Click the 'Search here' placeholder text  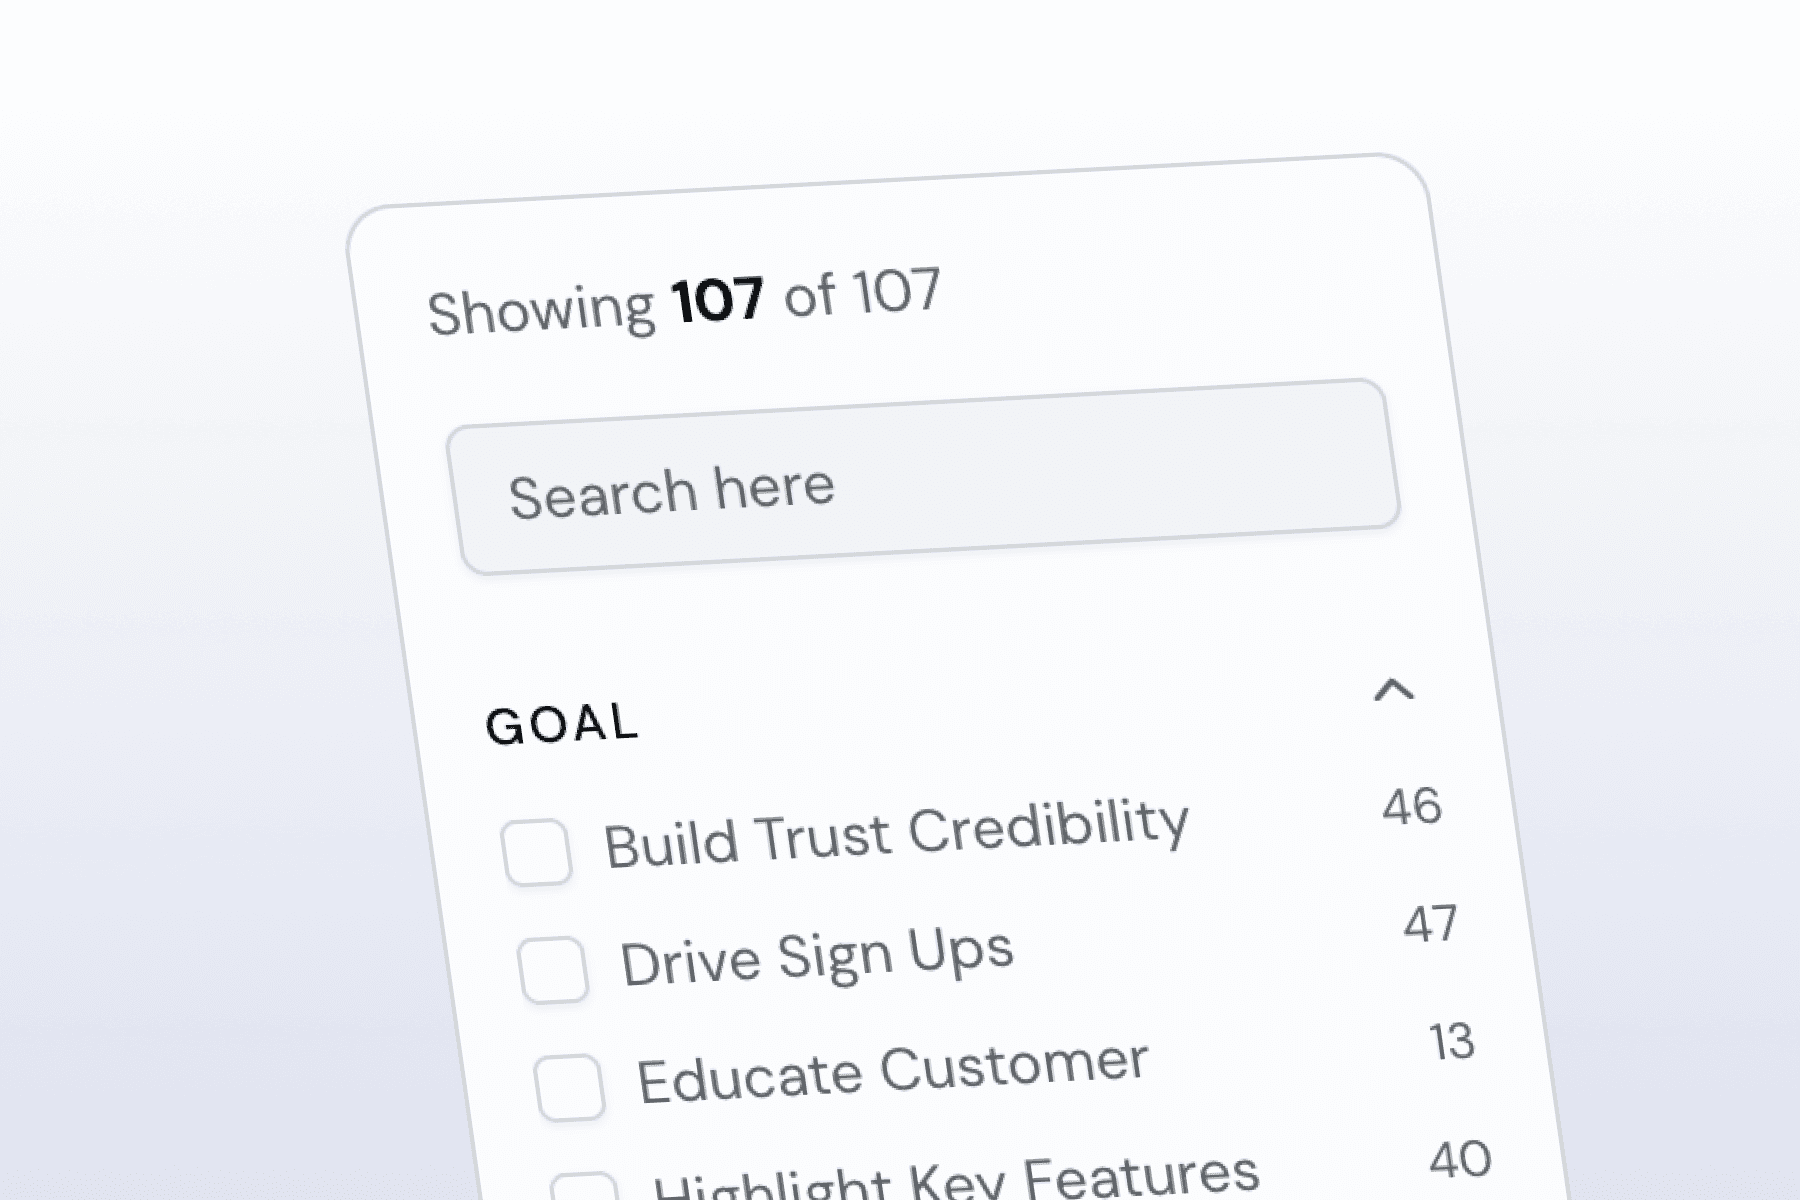[x=671, y=492]
